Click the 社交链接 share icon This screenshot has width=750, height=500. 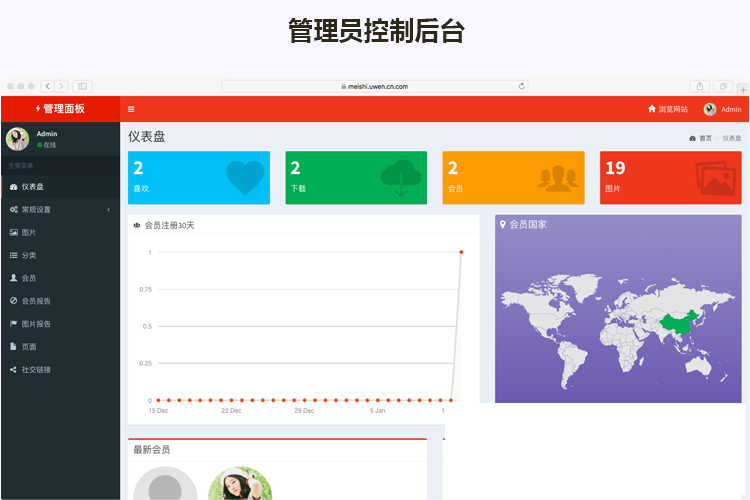(x=13, y=370)
